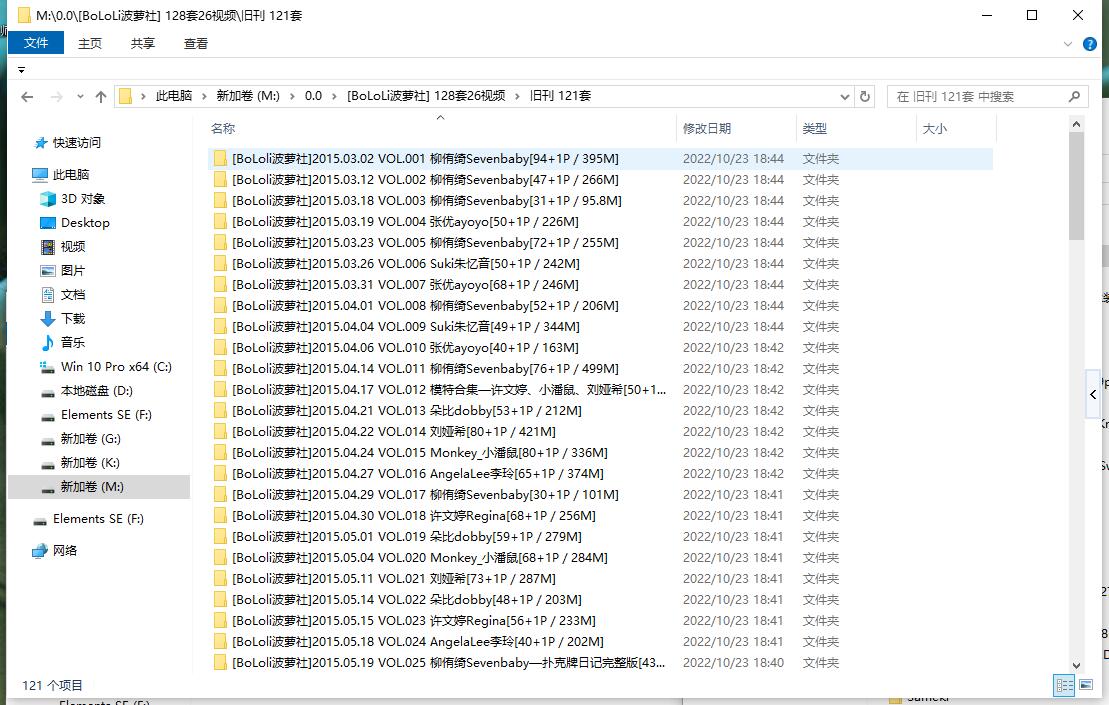Focus the search box 在 旧刊 121套 中搜索
This screenshot has width=1109, height=705.
pyautogui.click(x=977, y=97)
